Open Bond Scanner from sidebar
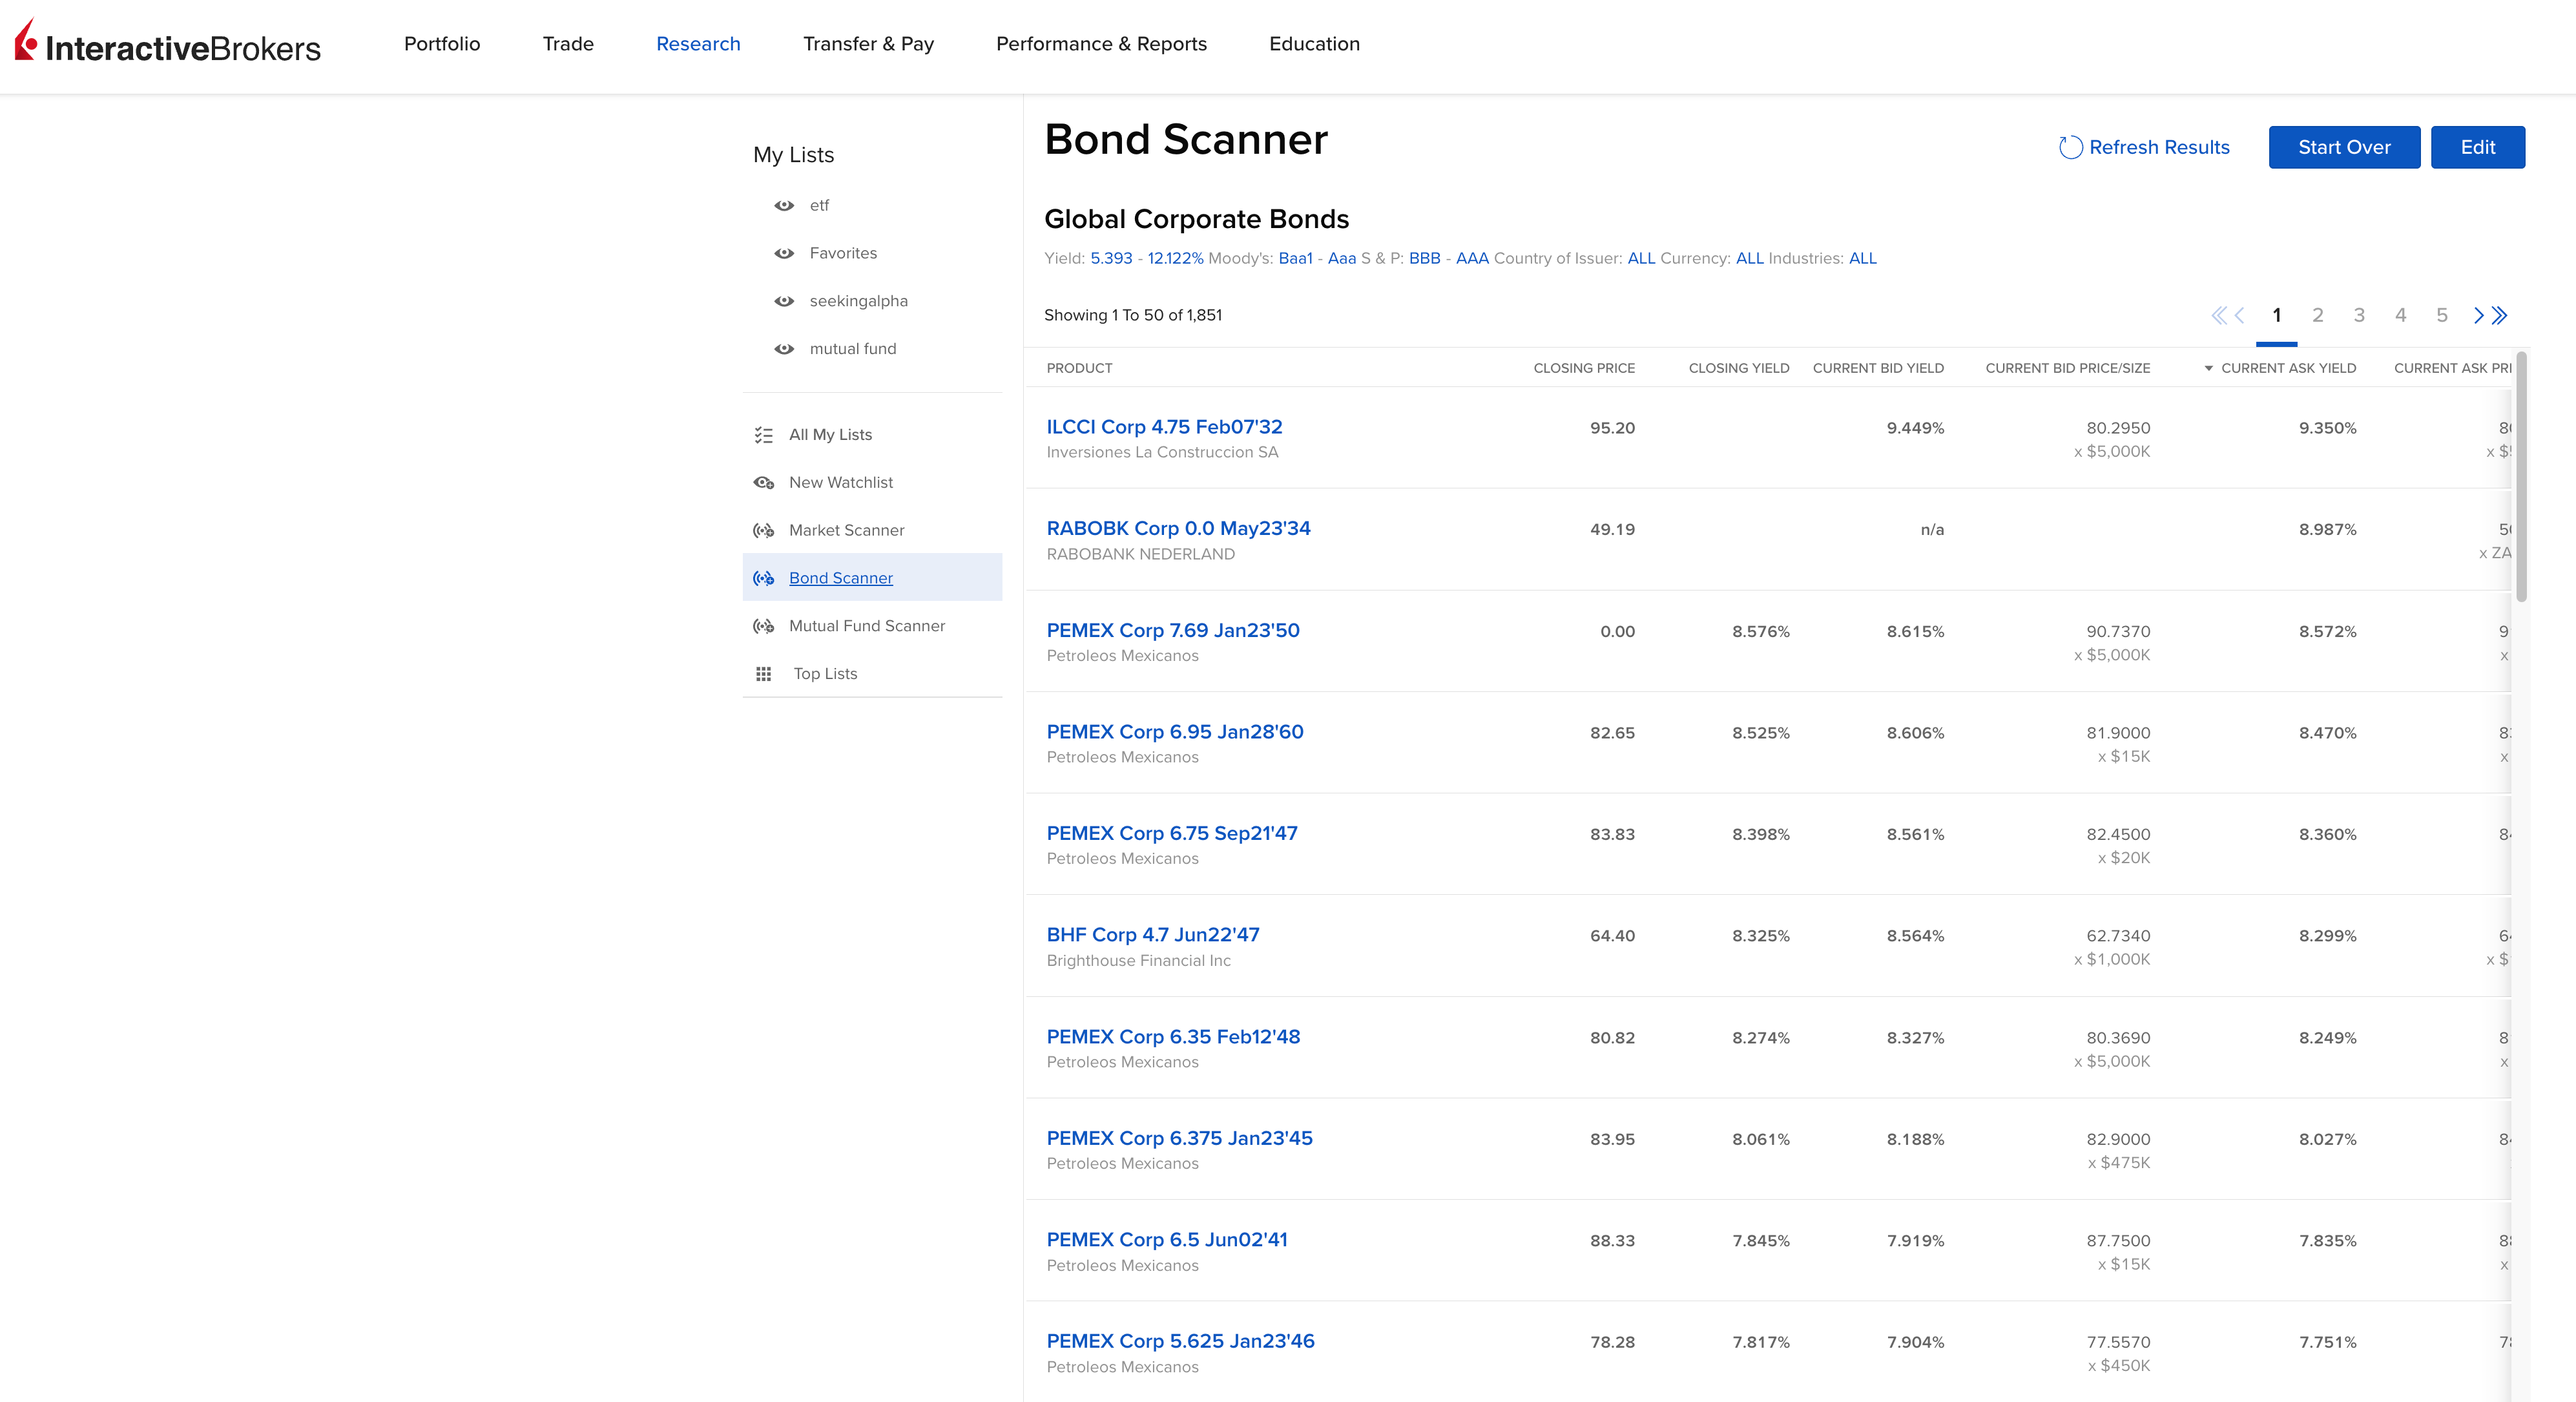Image resolution: width=2576 pixels, height=1402 pixels. (840, 578)
